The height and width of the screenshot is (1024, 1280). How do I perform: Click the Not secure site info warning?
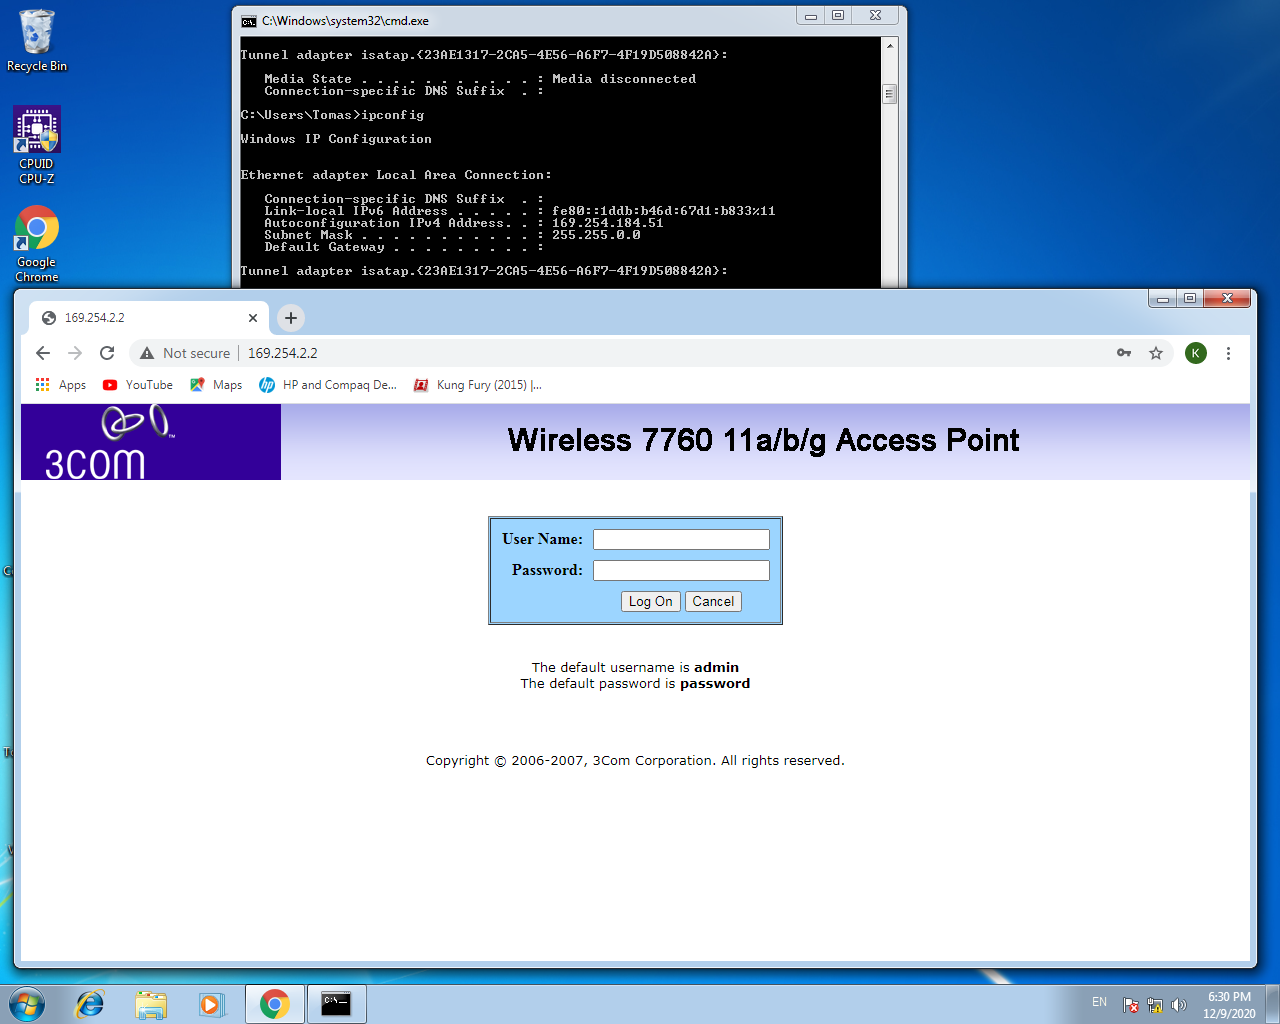tap(186, 353)
